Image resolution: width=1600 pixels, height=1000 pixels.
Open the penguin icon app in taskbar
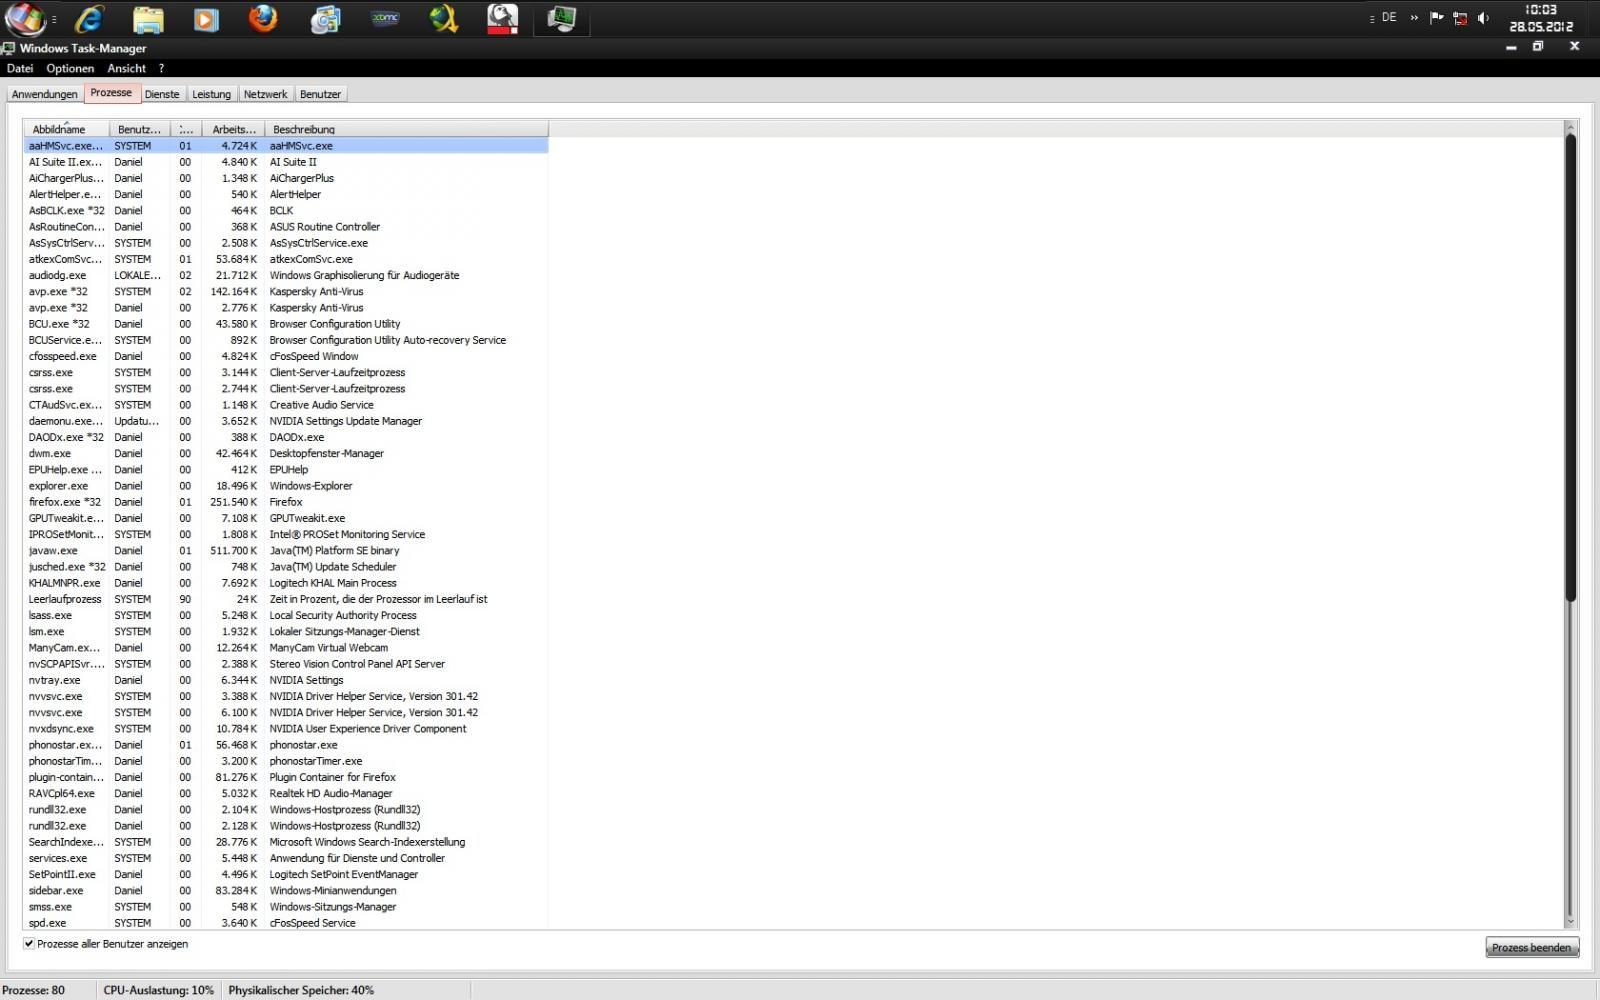tap(503, 19)
